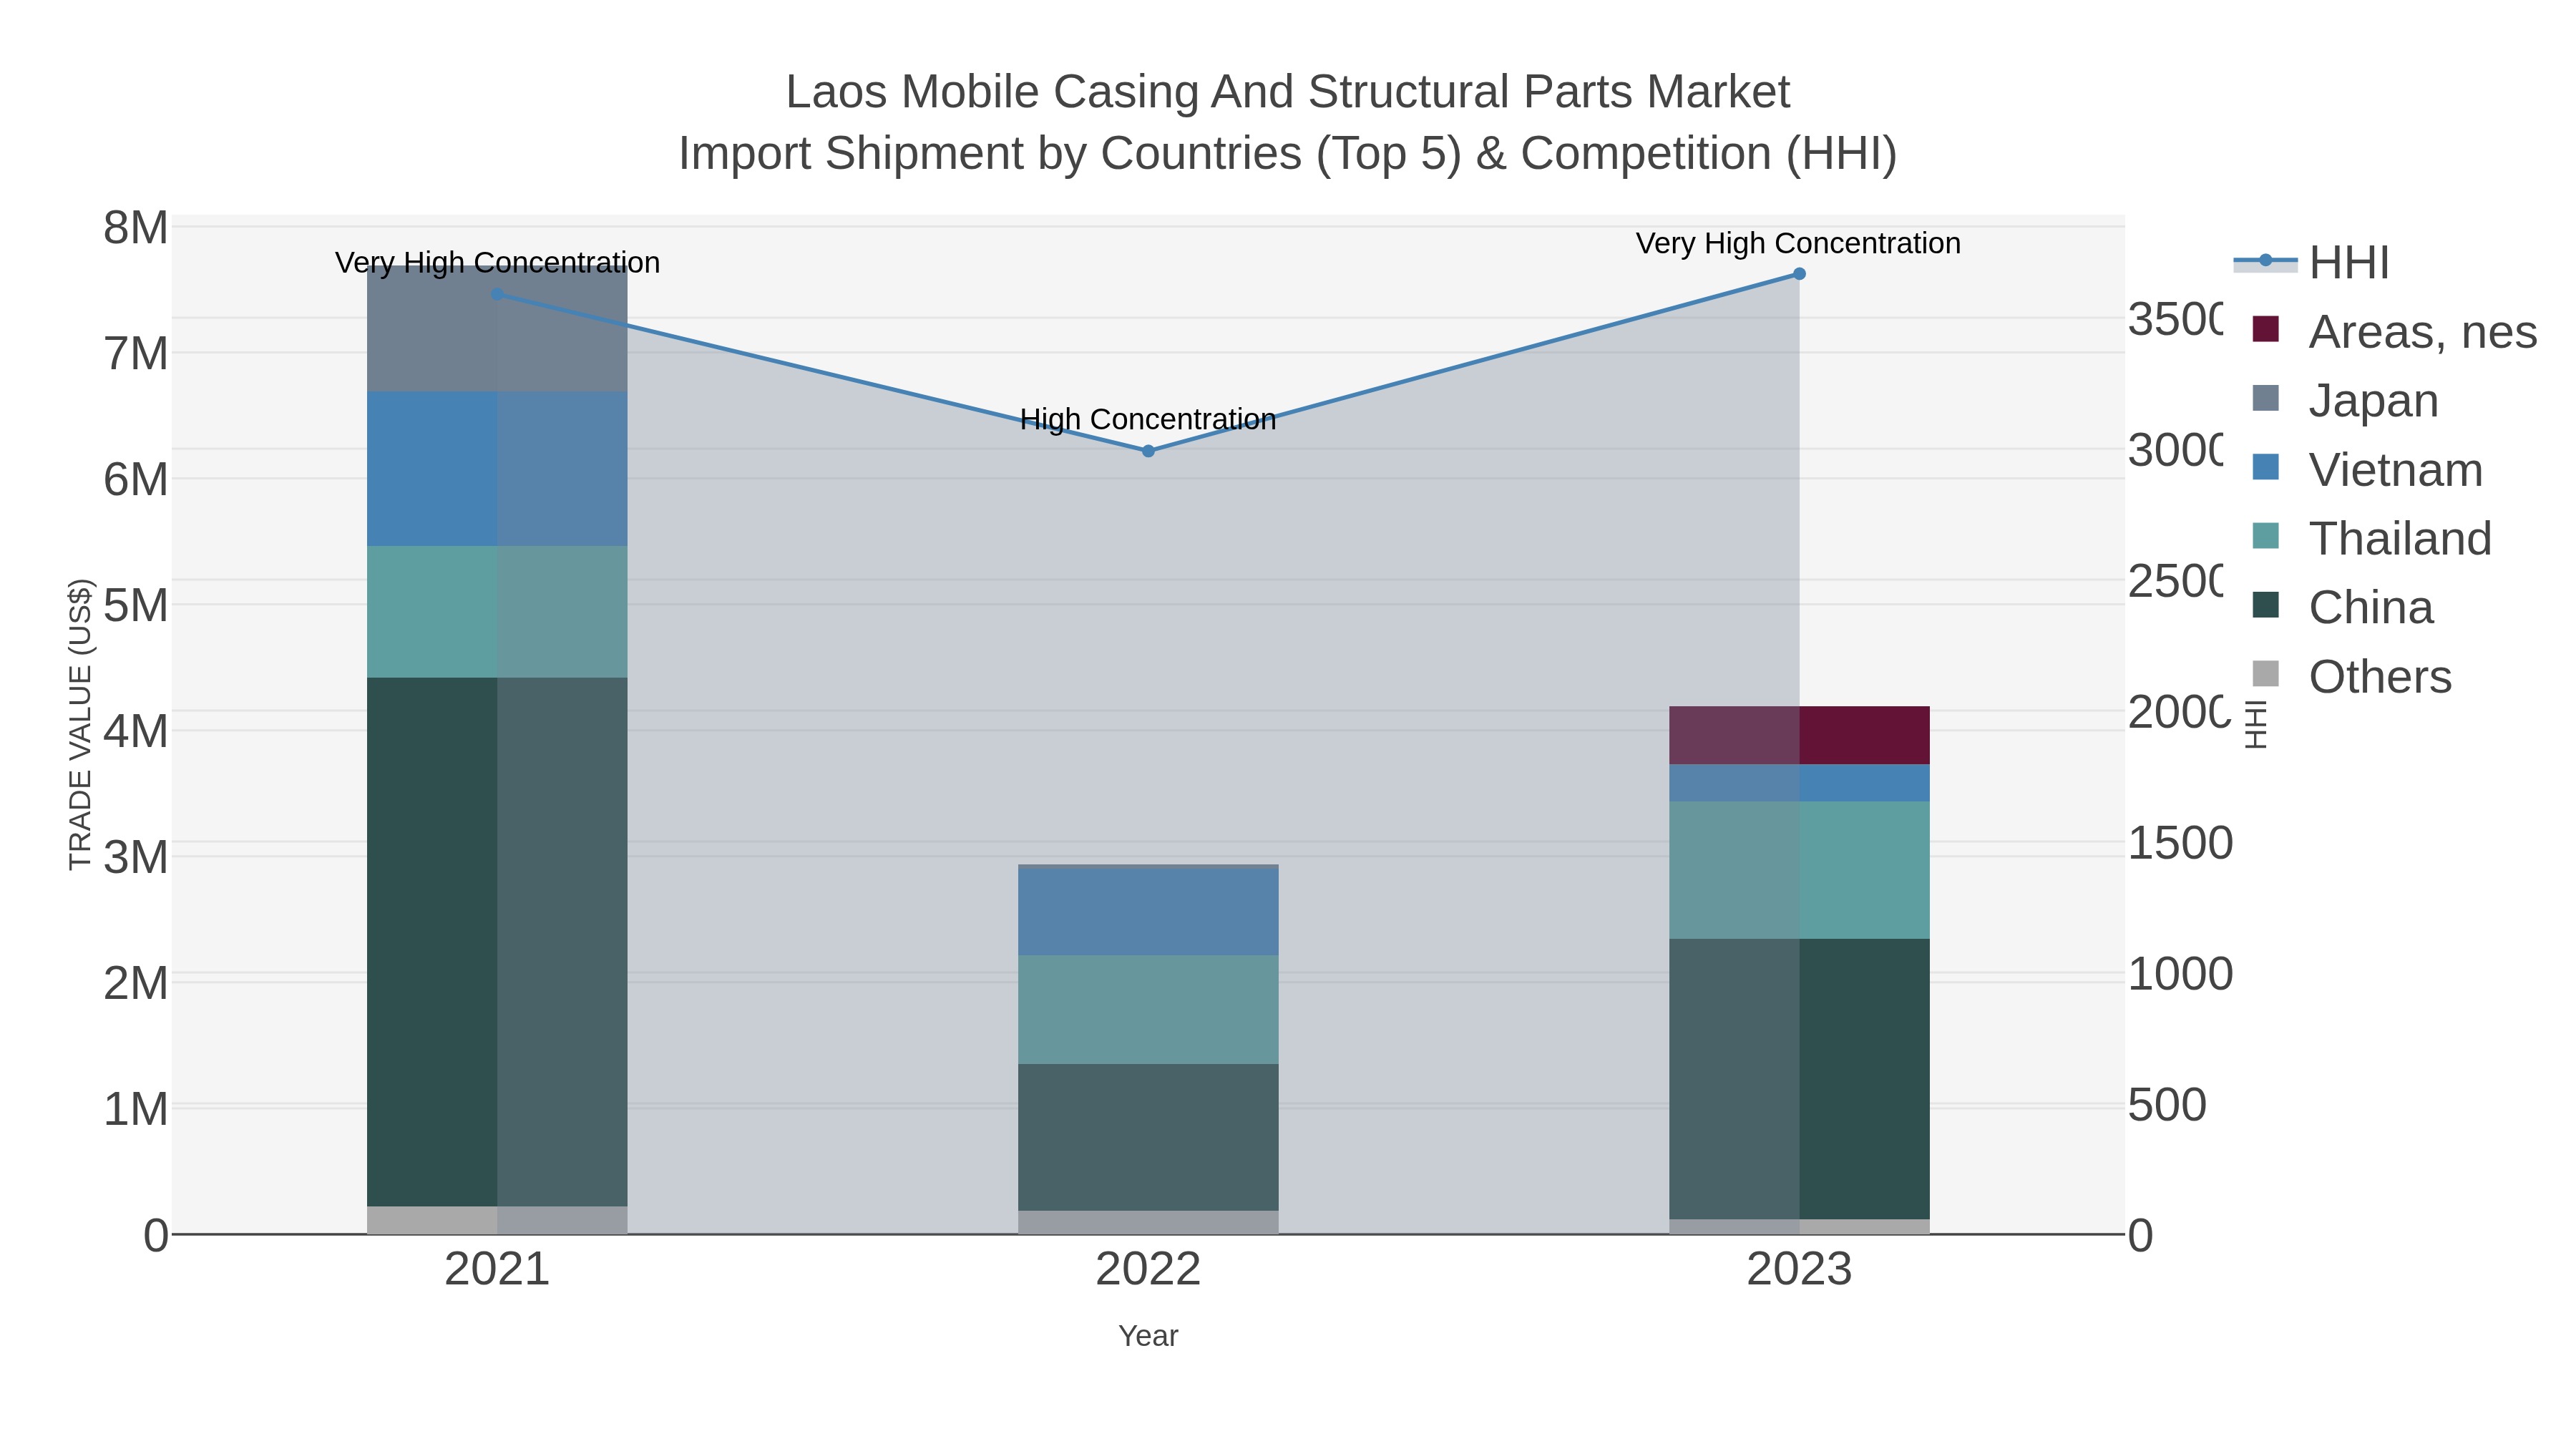Click the 2021 'Very High Concentration' annotation
This screenshot has height=1449, width=2576.
pyautogui.click(x=497, y=262)
